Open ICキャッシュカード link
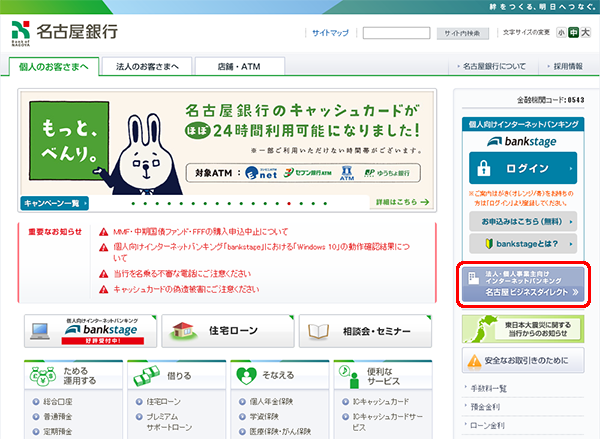The width and height of the screenshot is (600, 439). tap(381, 401)
